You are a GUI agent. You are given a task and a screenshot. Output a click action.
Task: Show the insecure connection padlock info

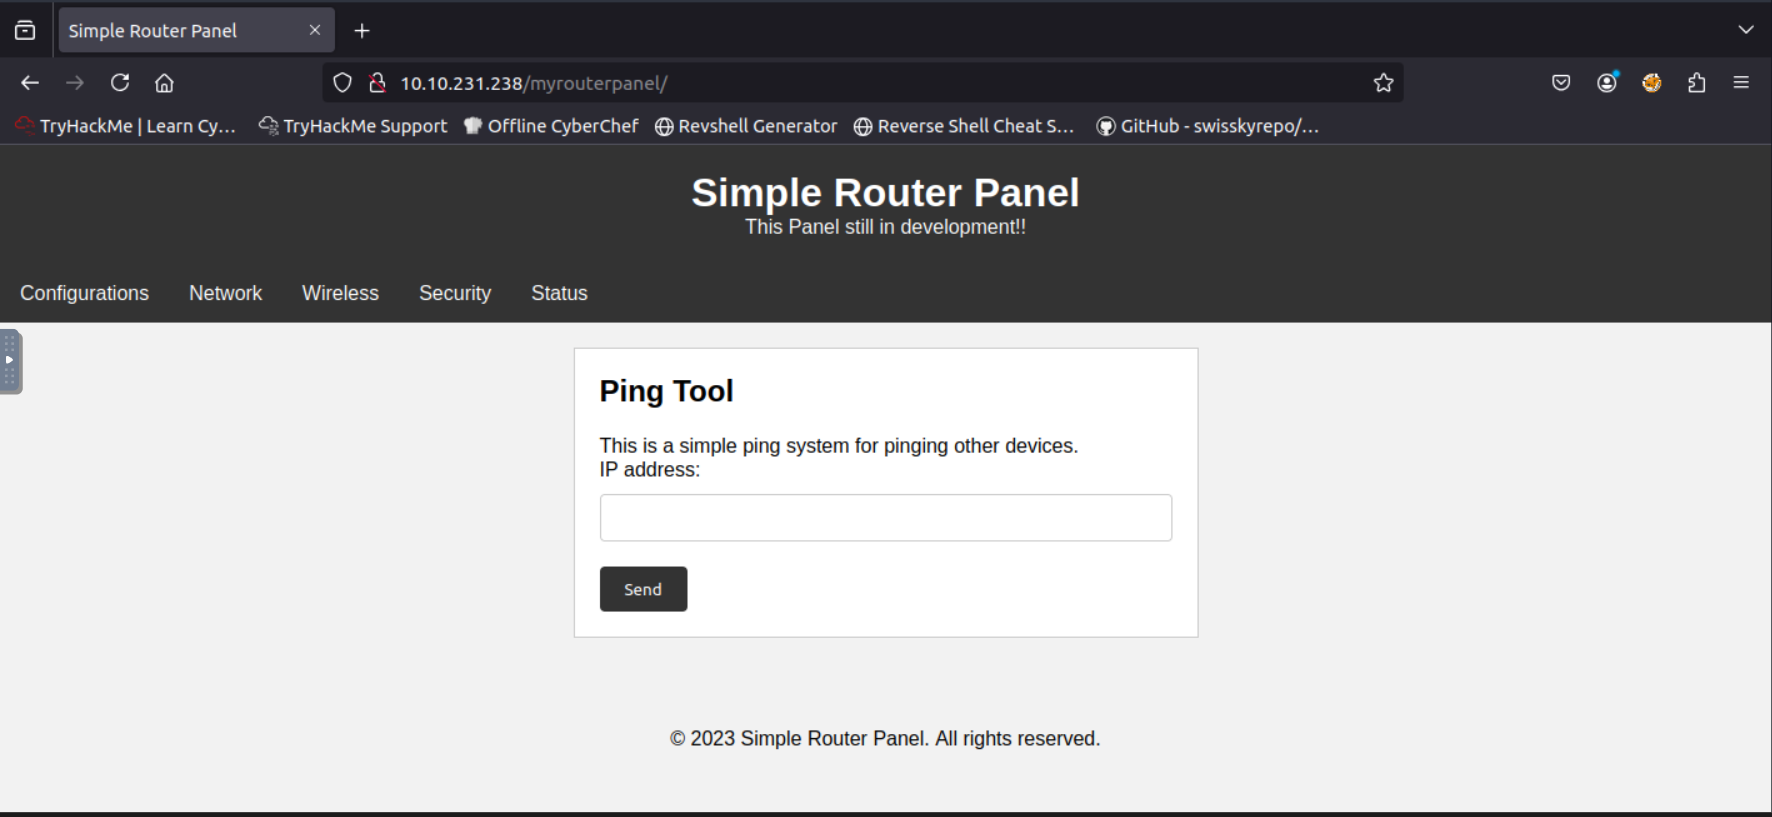[x=377, y=83]
